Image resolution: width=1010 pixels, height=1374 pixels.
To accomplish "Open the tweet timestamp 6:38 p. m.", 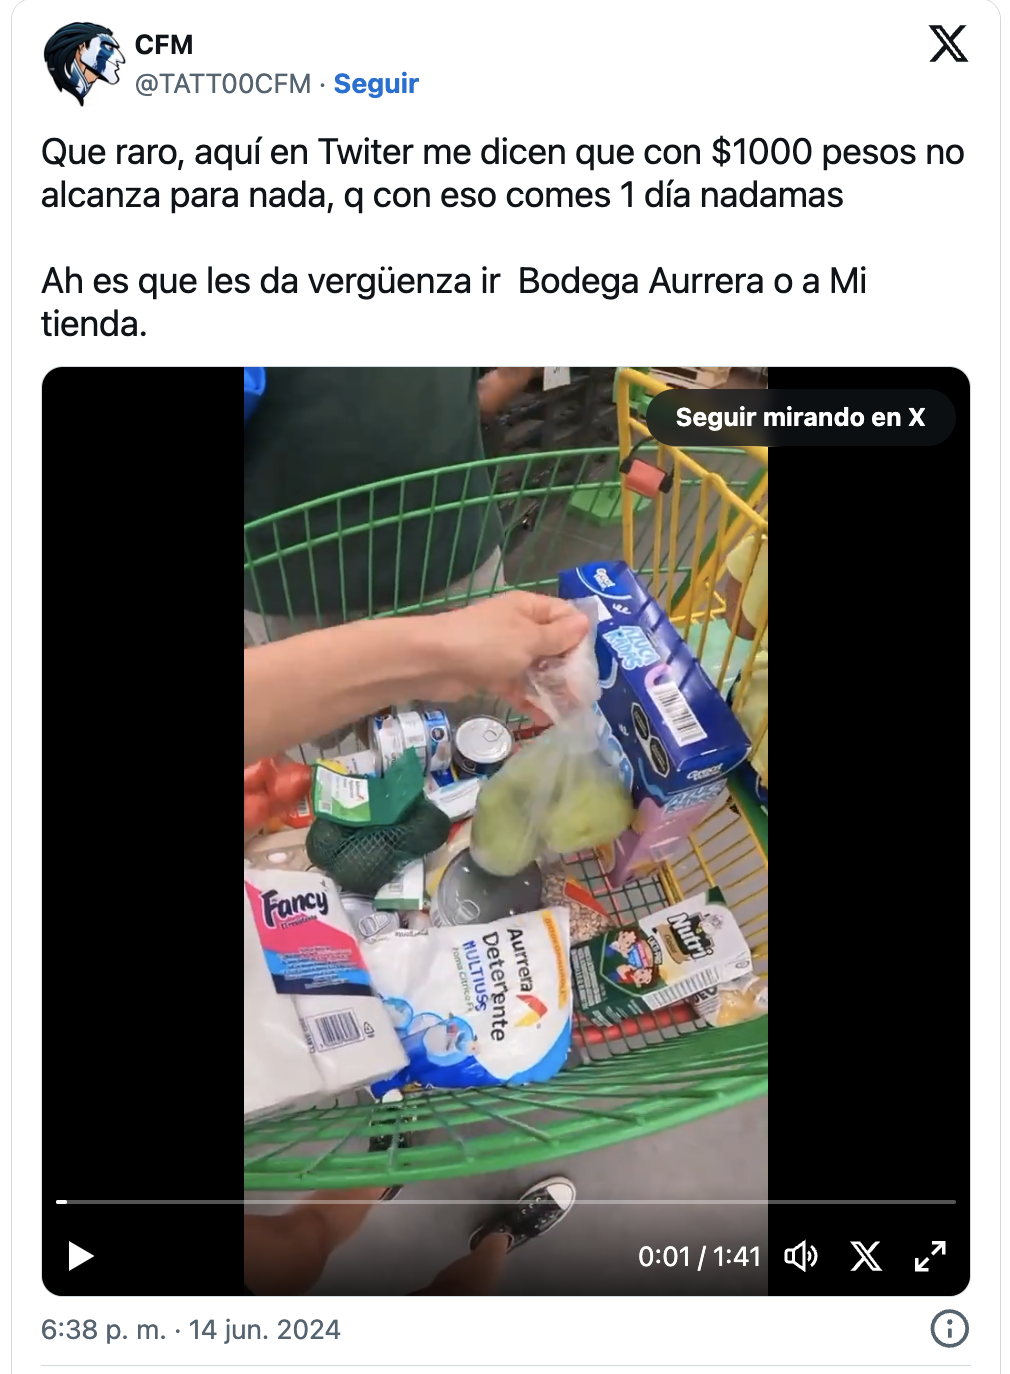I will pos(103,1330).
